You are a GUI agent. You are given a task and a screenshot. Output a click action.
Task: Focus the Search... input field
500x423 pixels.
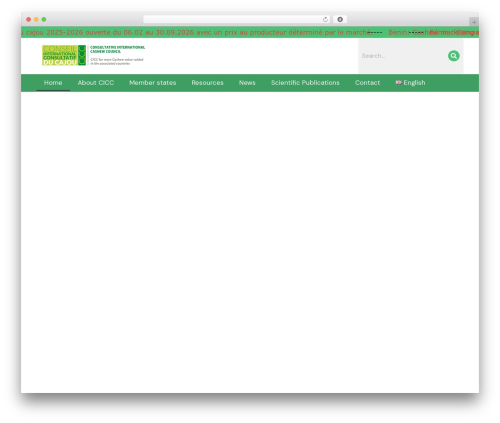point(403,56)
